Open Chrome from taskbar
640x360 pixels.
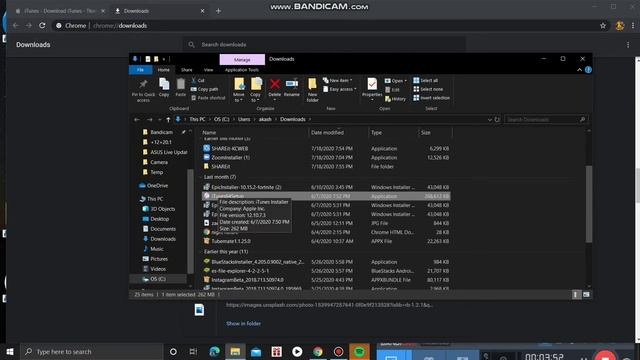pos(318,351)
